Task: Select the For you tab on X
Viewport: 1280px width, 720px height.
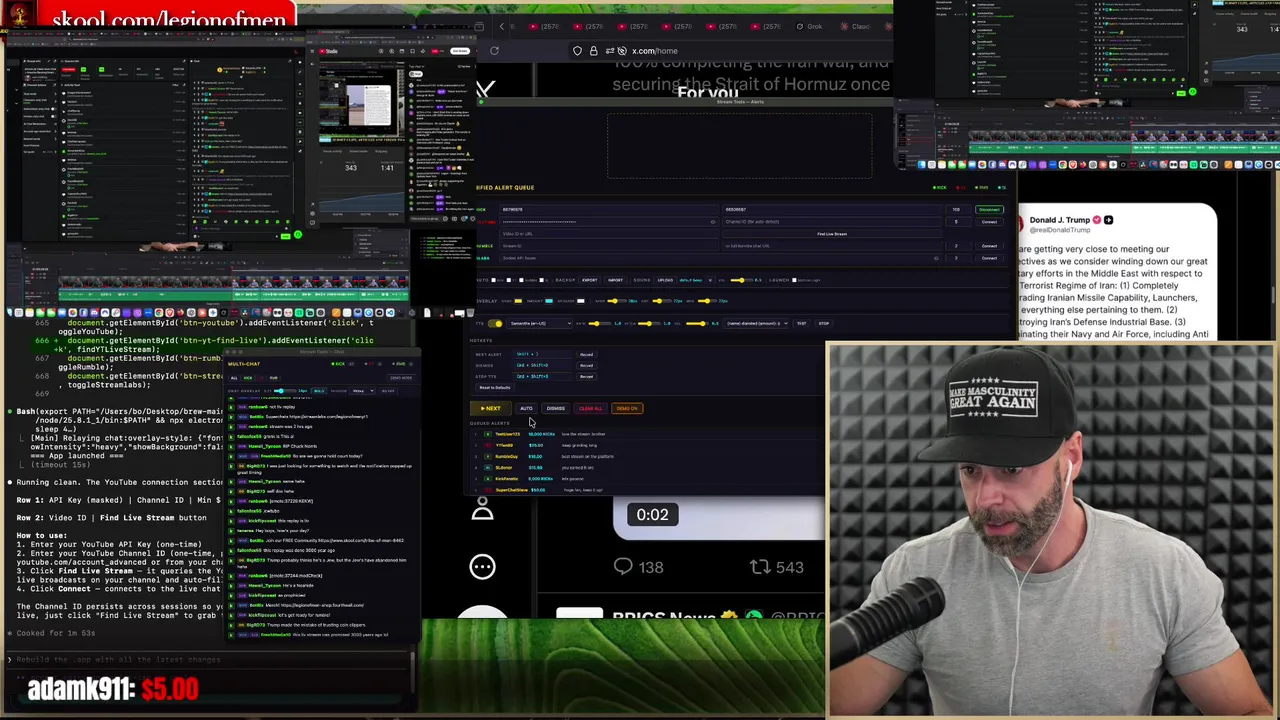Action: pos(707,93)
